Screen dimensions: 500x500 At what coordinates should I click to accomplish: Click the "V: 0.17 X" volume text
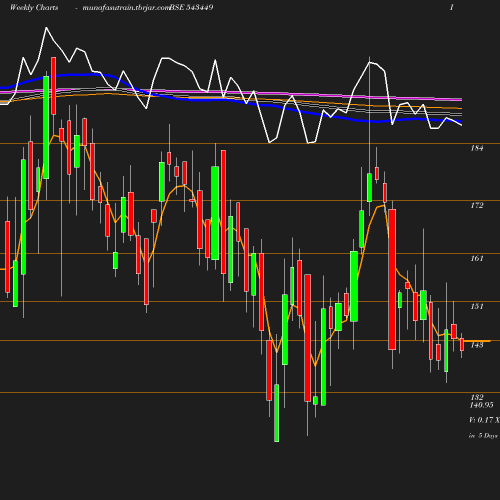pos(484,420)
